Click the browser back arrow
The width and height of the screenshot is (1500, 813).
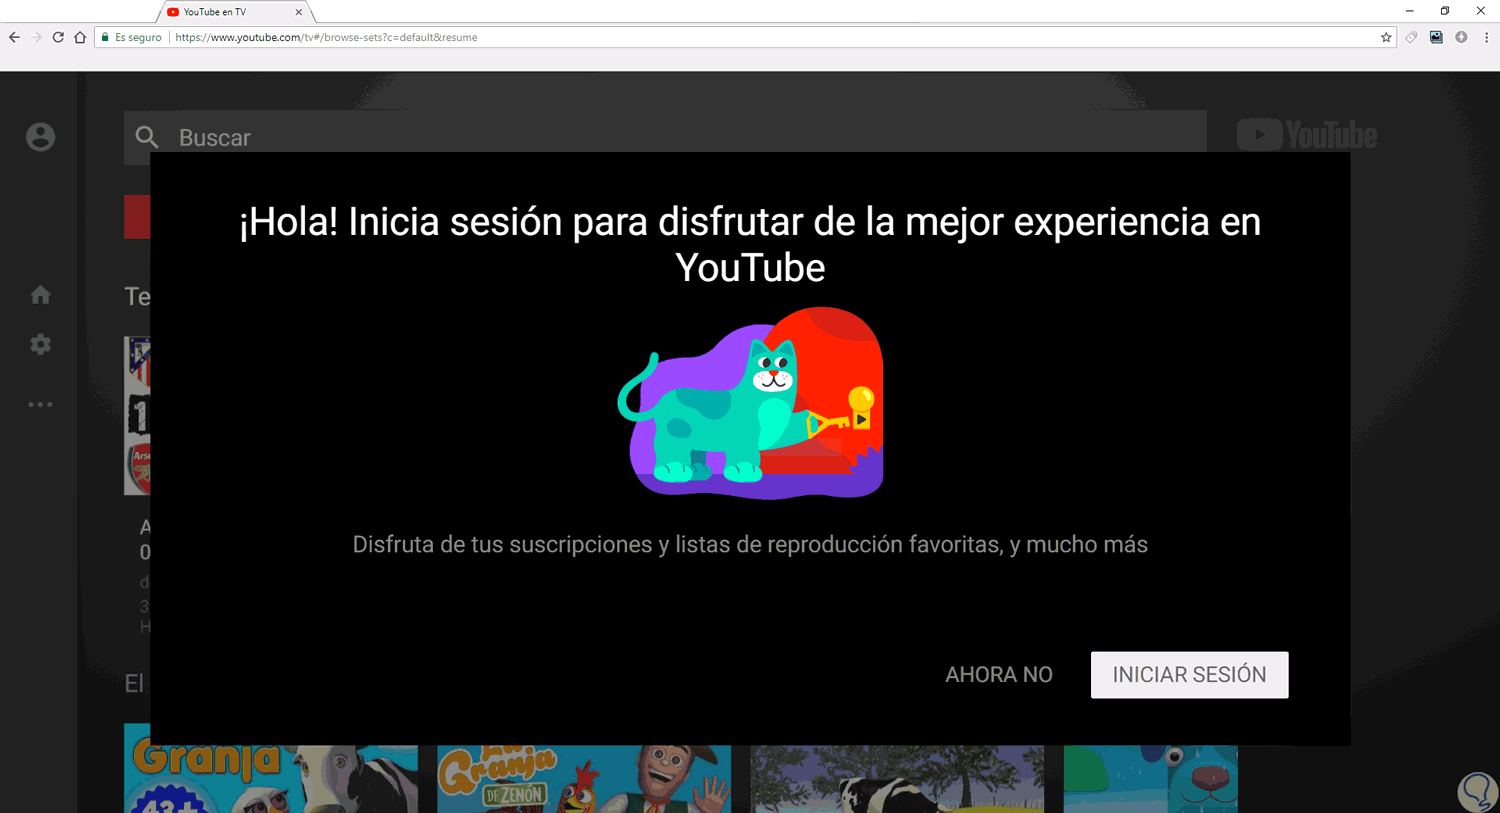[14, 37]
